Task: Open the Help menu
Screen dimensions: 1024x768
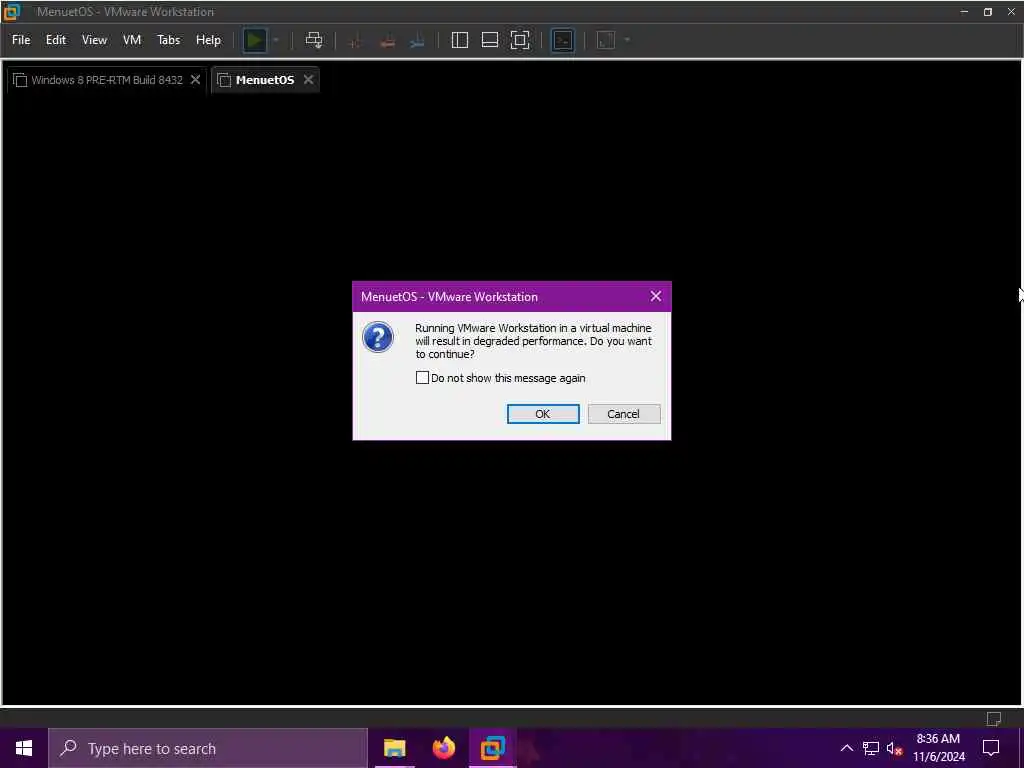Action: tap(208, 40)
